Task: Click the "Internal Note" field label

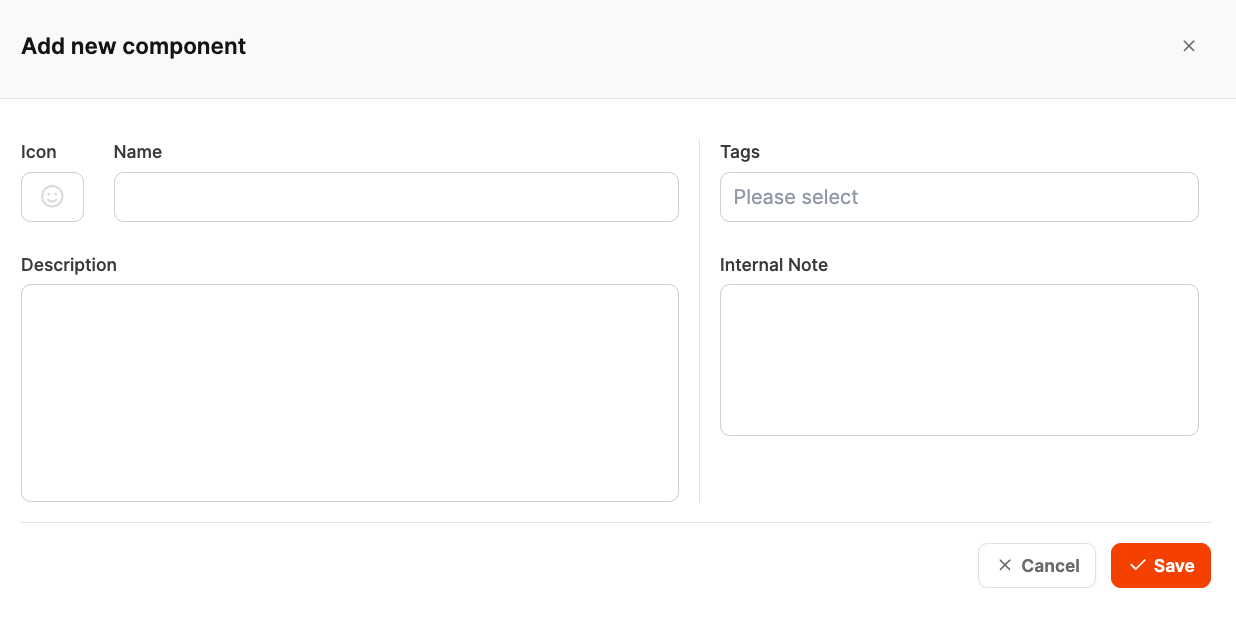Action: tap(774, 265)
